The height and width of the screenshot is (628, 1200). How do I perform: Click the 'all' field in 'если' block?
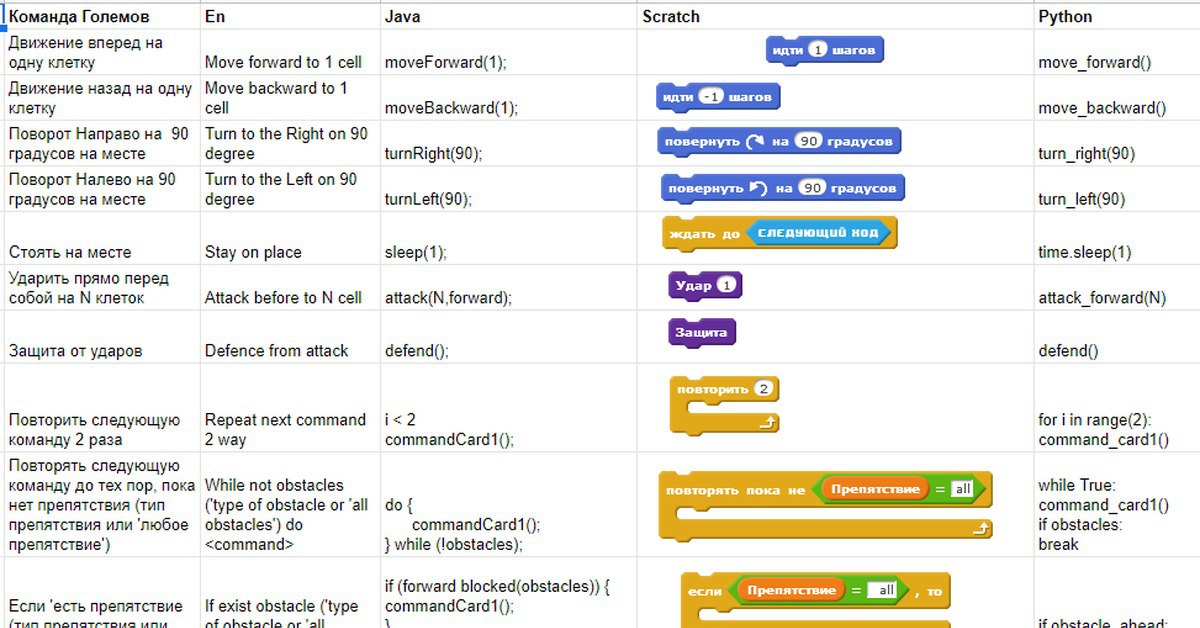click(884, 590)
